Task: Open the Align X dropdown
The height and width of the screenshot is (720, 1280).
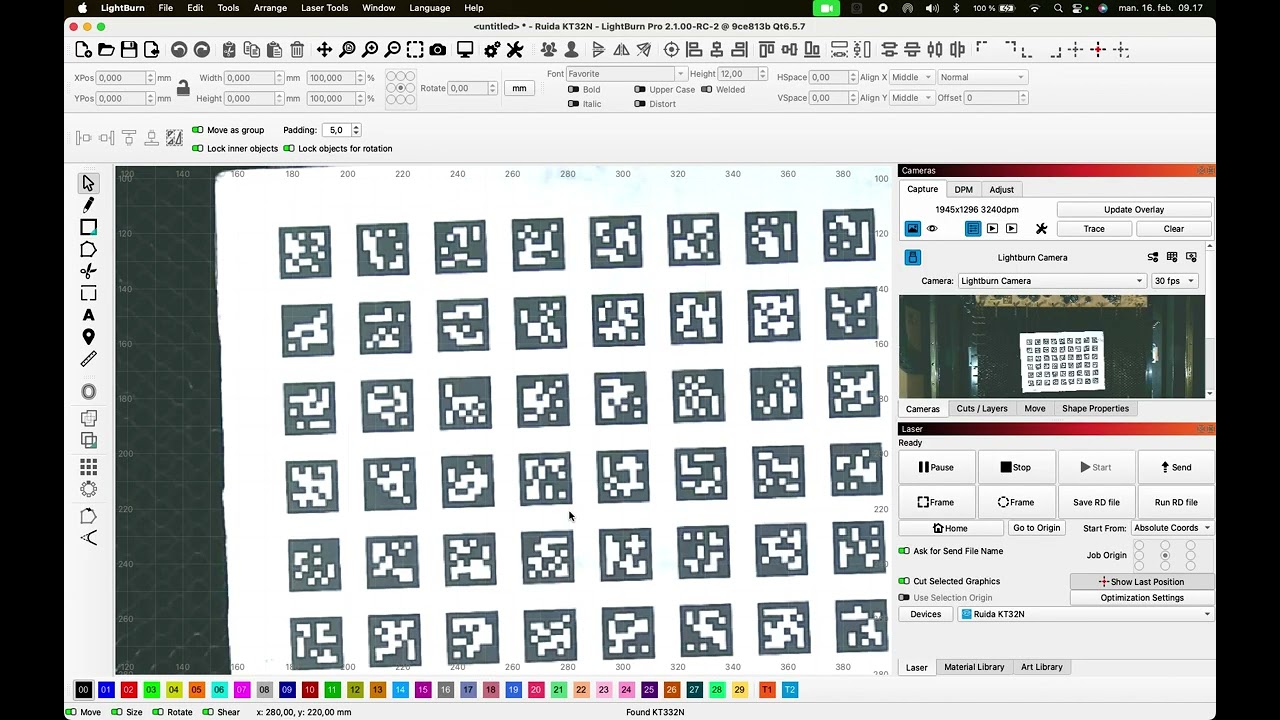Action: point(912,77)
